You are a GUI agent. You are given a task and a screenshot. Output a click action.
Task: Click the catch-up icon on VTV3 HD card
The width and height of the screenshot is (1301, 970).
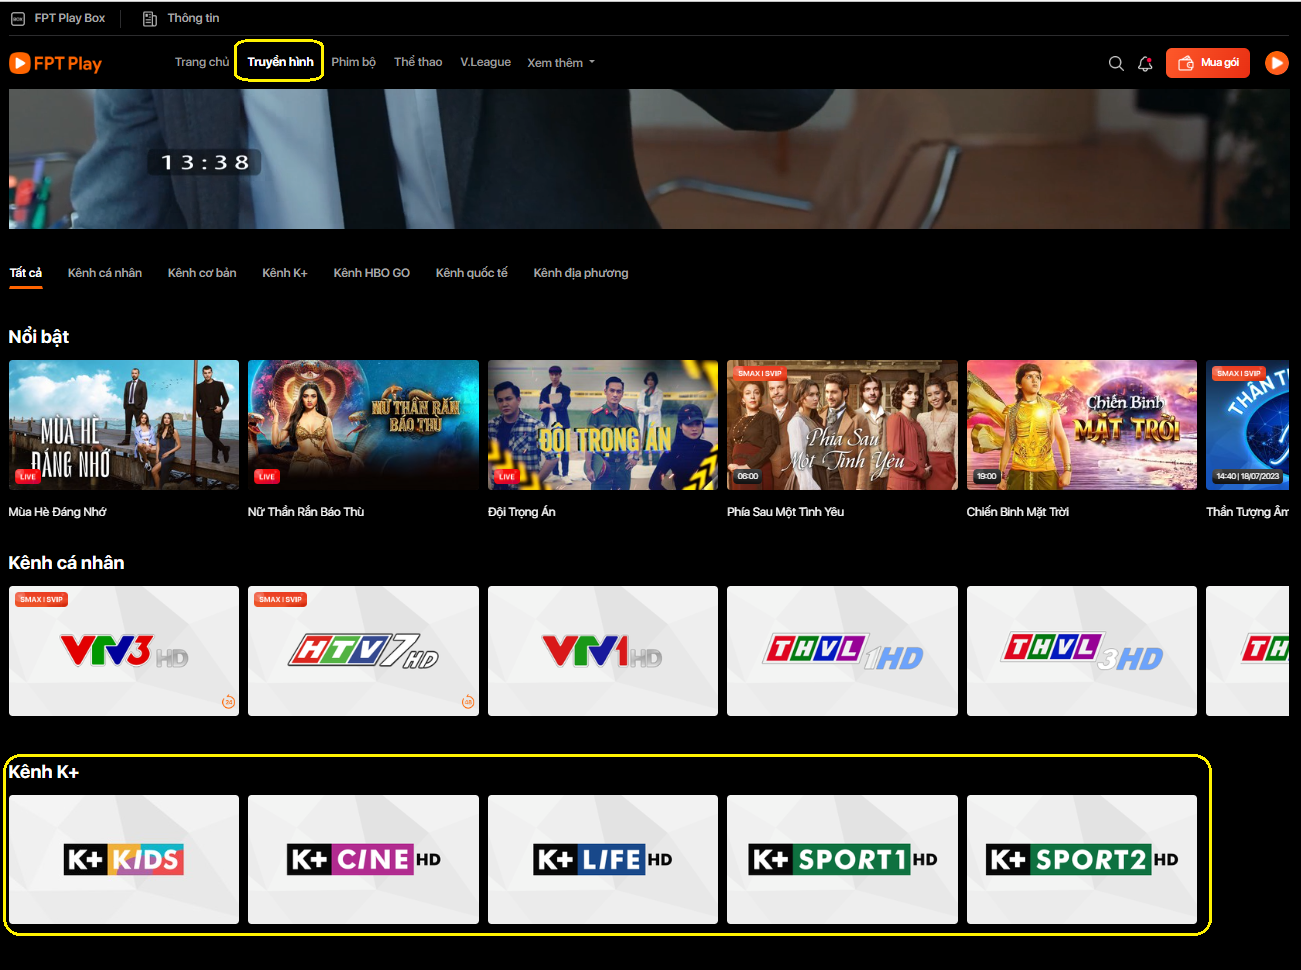[228, 702]
